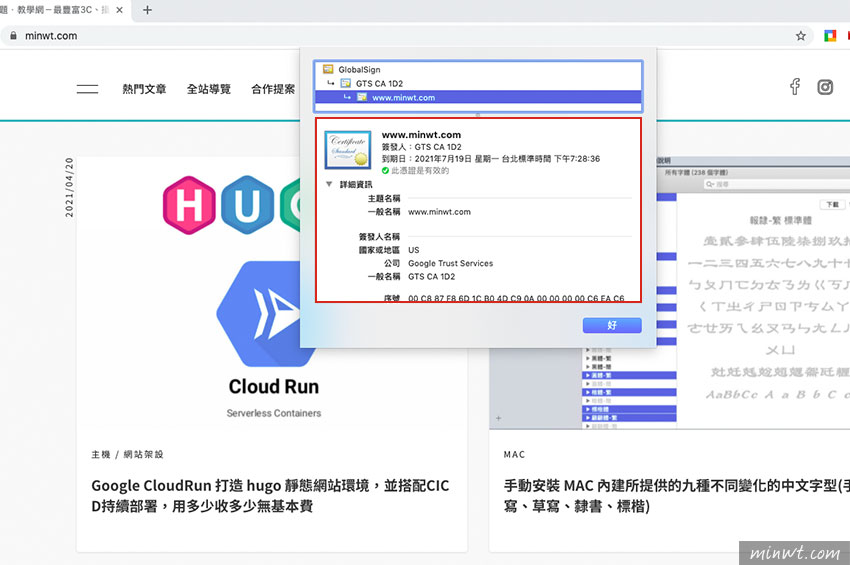Viewport: 850px width, 565px height.
Task: Click the bold www.minwt.com certificate title
Action: pos(421,134)
